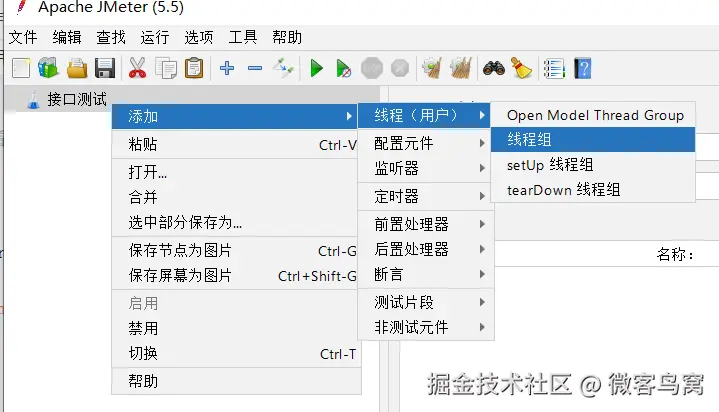Open the 帮助 menu in menu bar
The width and height of the screenshot is (719, 412).
click(287, 37)
